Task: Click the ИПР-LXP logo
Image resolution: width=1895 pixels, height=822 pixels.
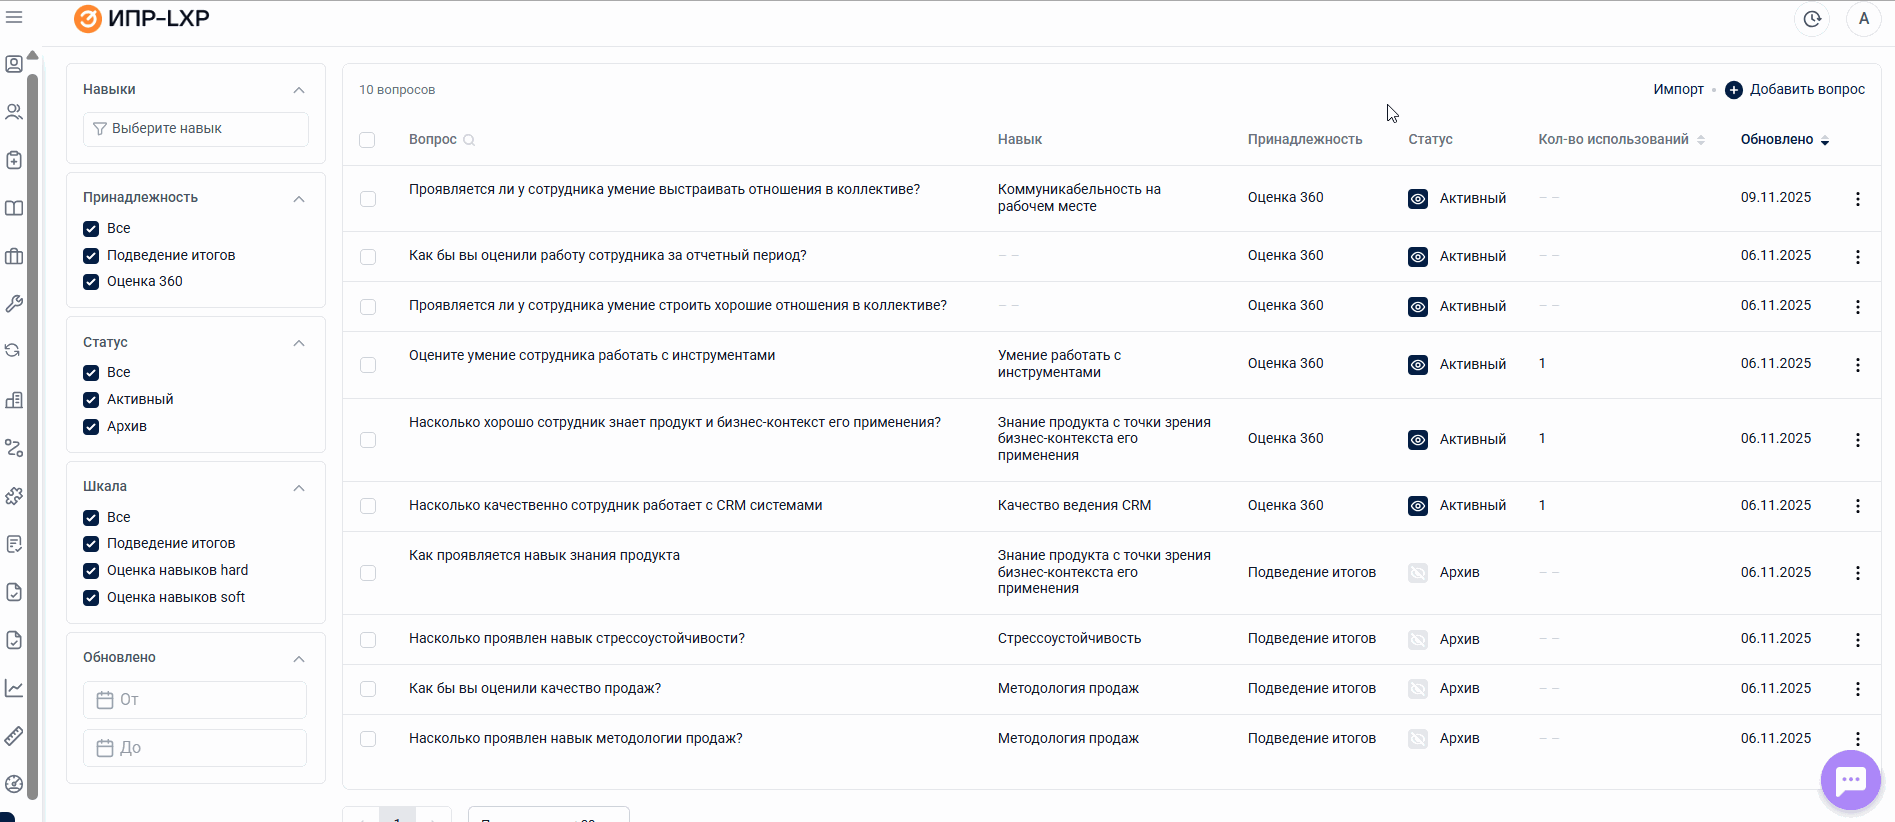Action: [142, 19]
